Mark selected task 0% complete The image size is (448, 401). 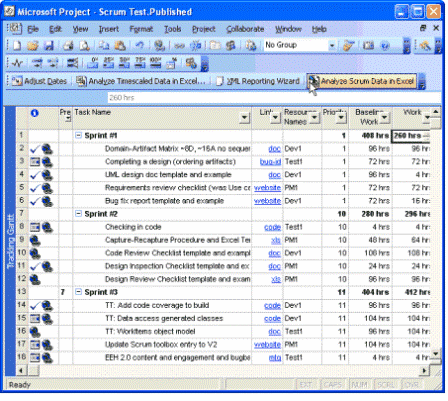92,63
